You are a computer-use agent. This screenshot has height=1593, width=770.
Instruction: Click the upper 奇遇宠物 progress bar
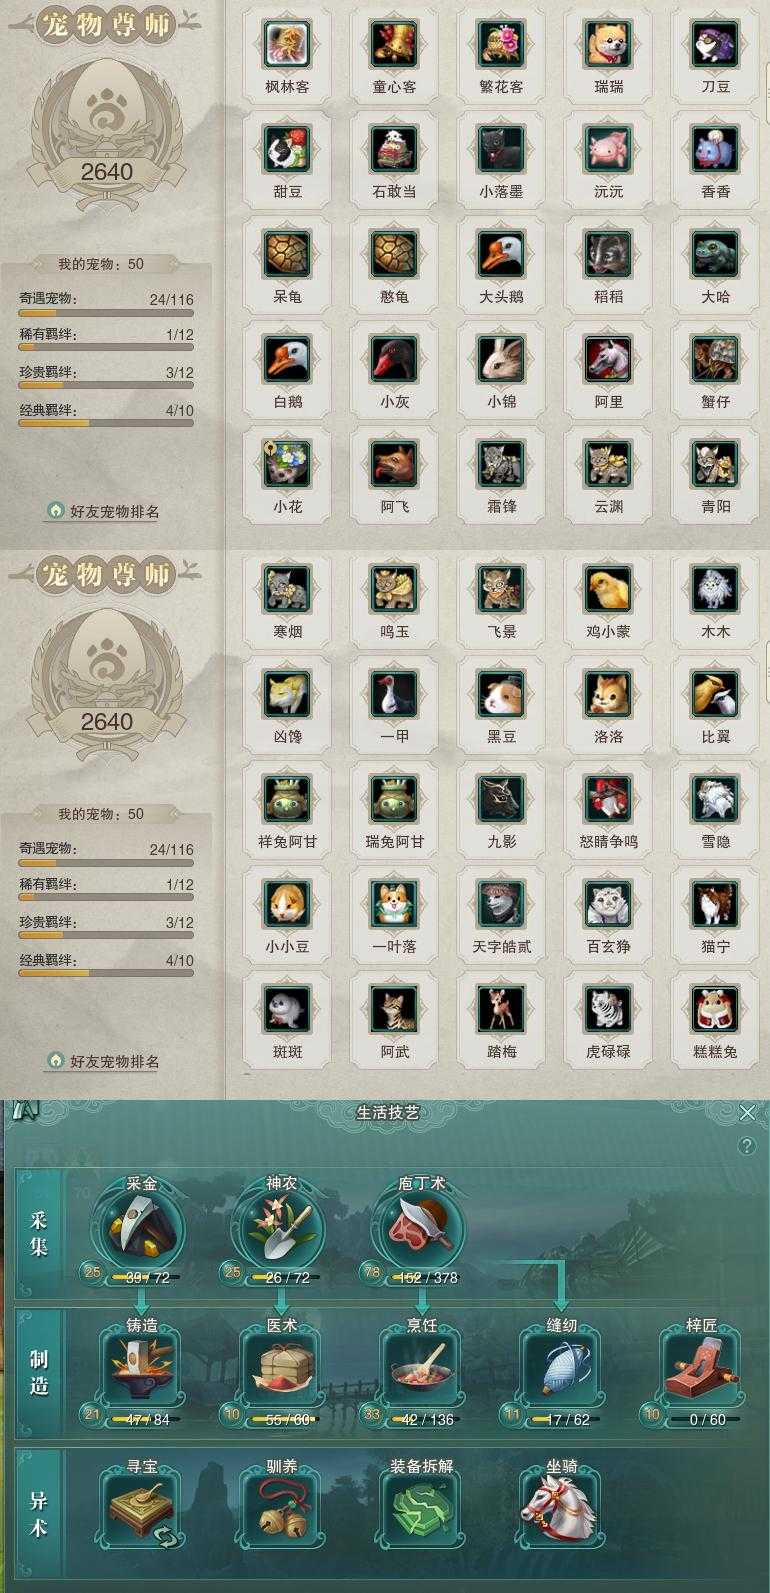(x=106, y=313)
